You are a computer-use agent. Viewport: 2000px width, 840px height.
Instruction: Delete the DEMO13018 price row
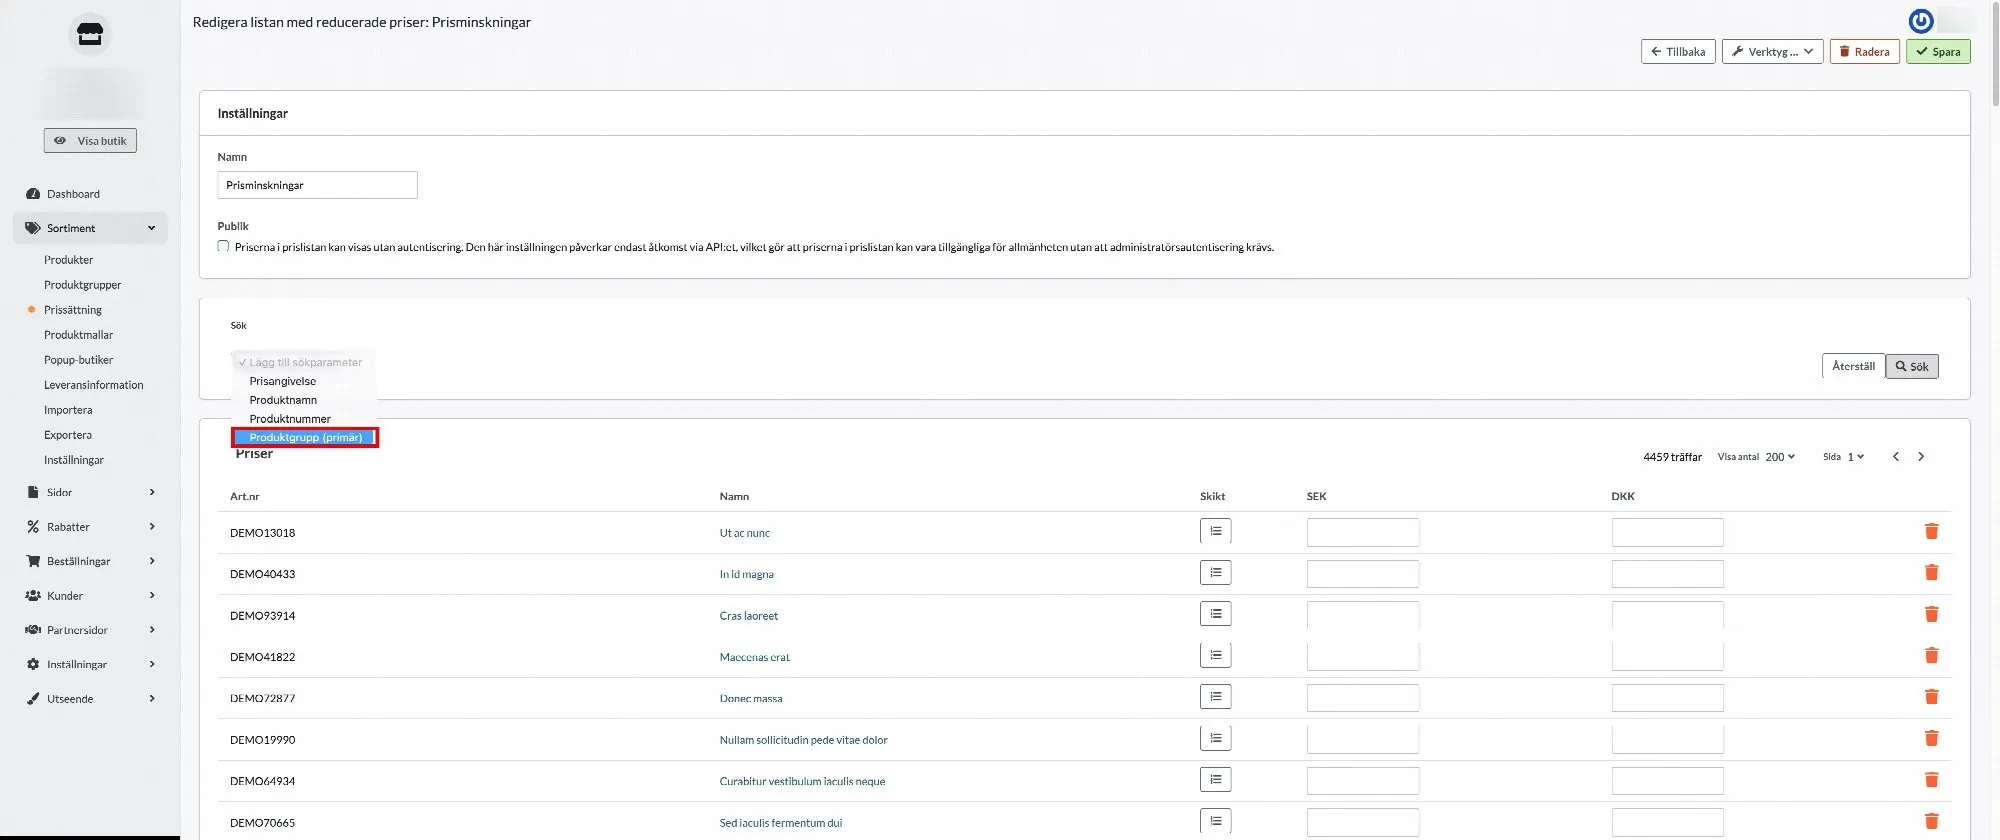coord(1931,531)
